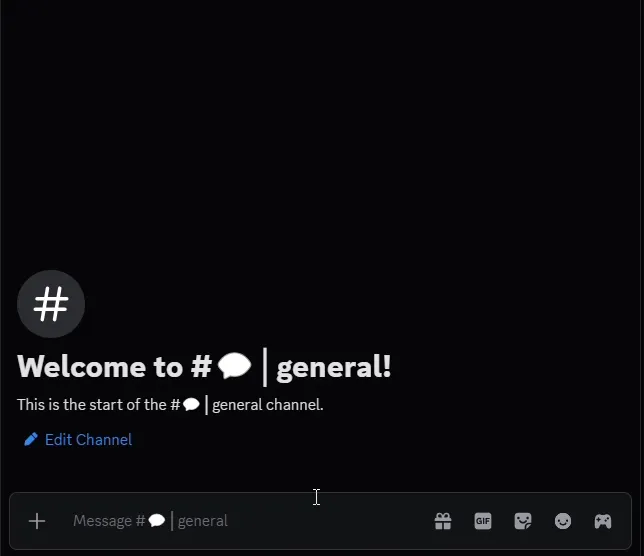The image size is (644, 556).
Task: Click speech balloon emoji in channel description
Action: pos(191,405)
